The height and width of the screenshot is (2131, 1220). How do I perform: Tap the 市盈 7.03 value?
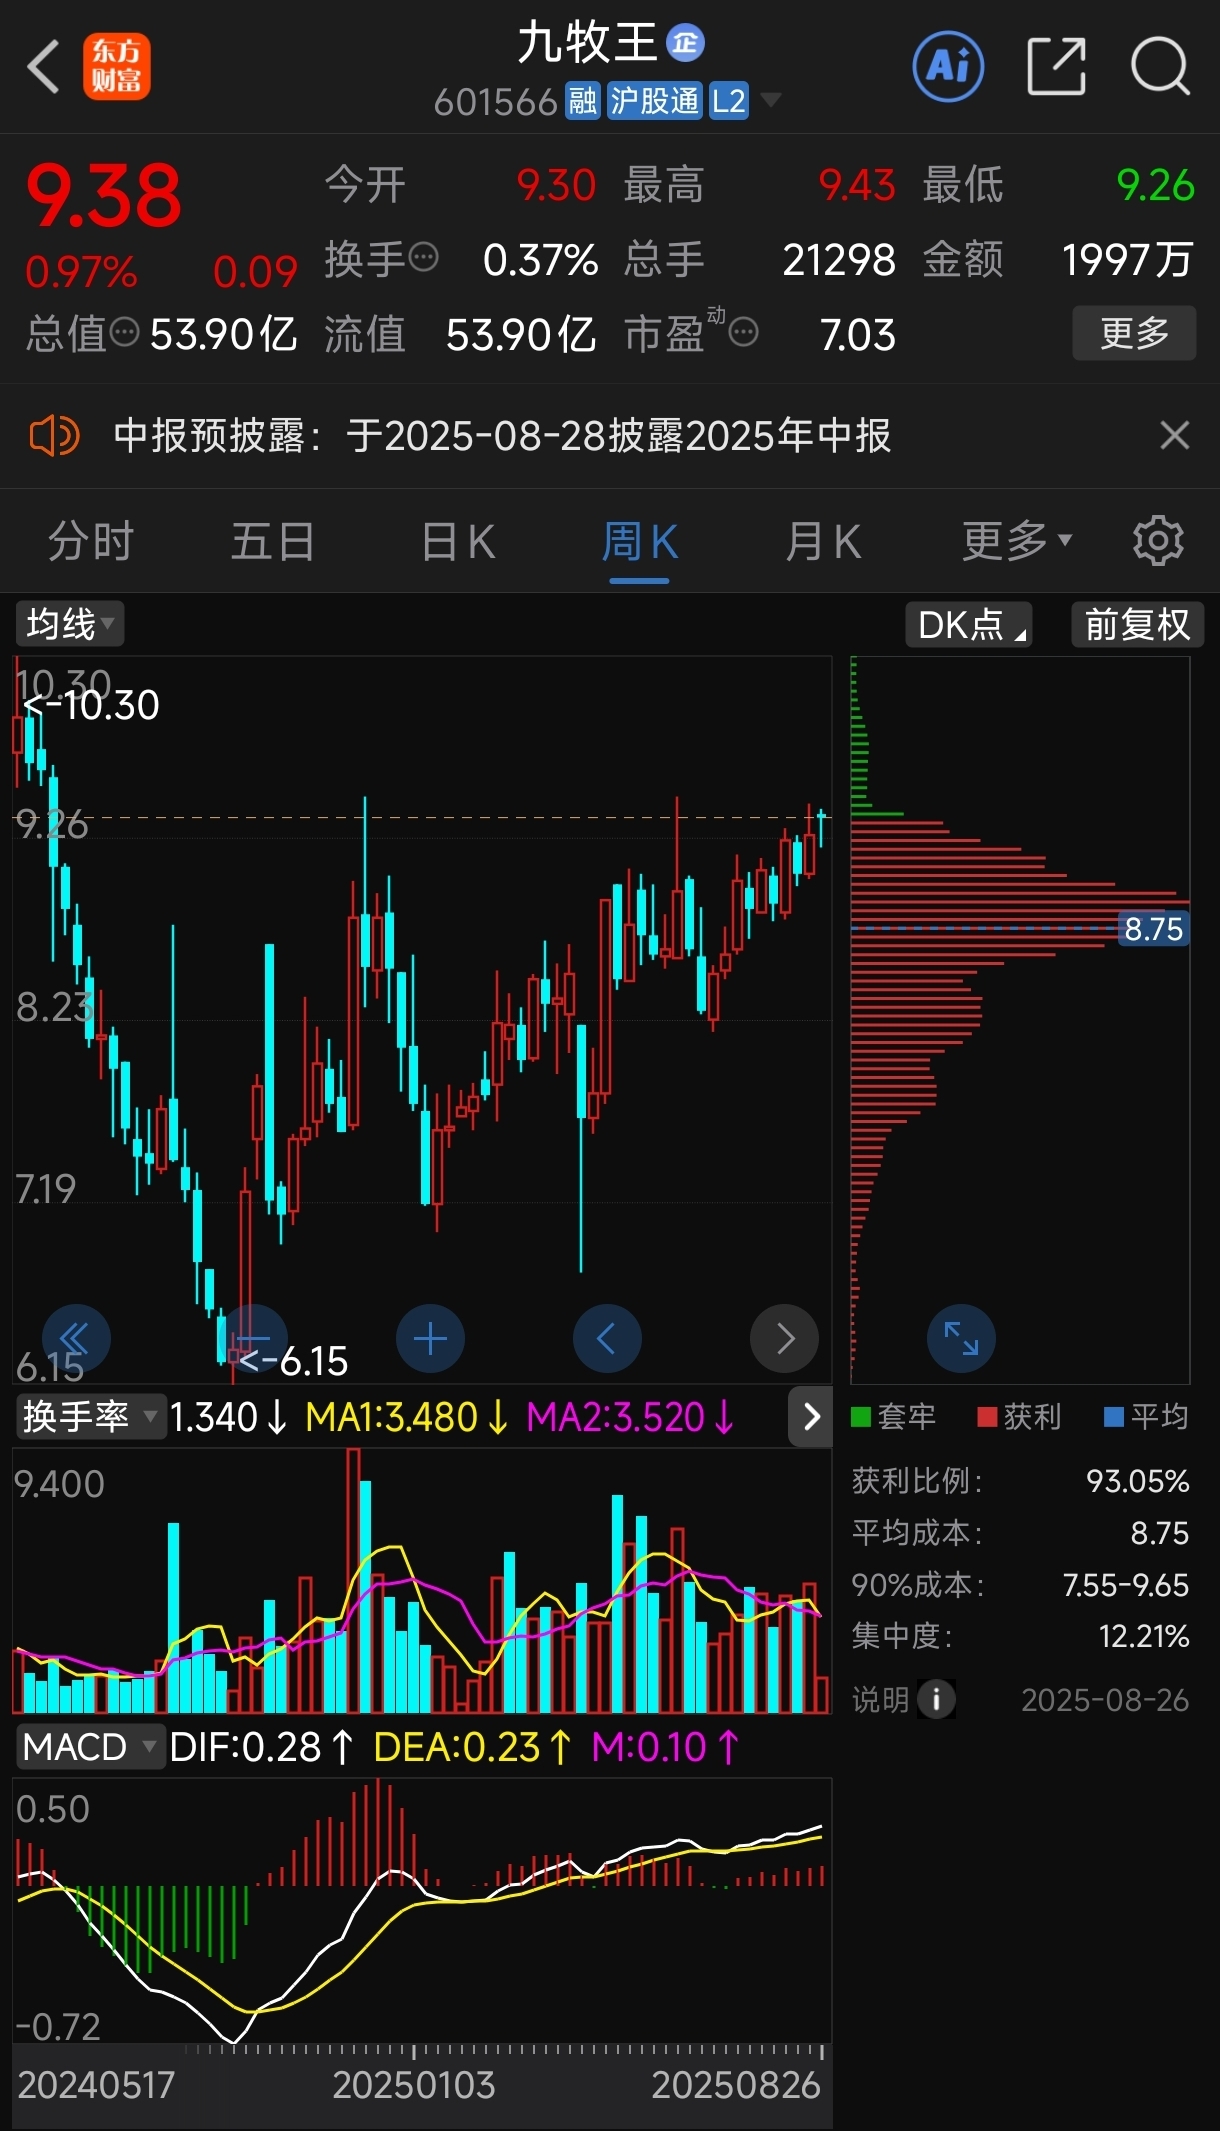(x=858, y=335)
